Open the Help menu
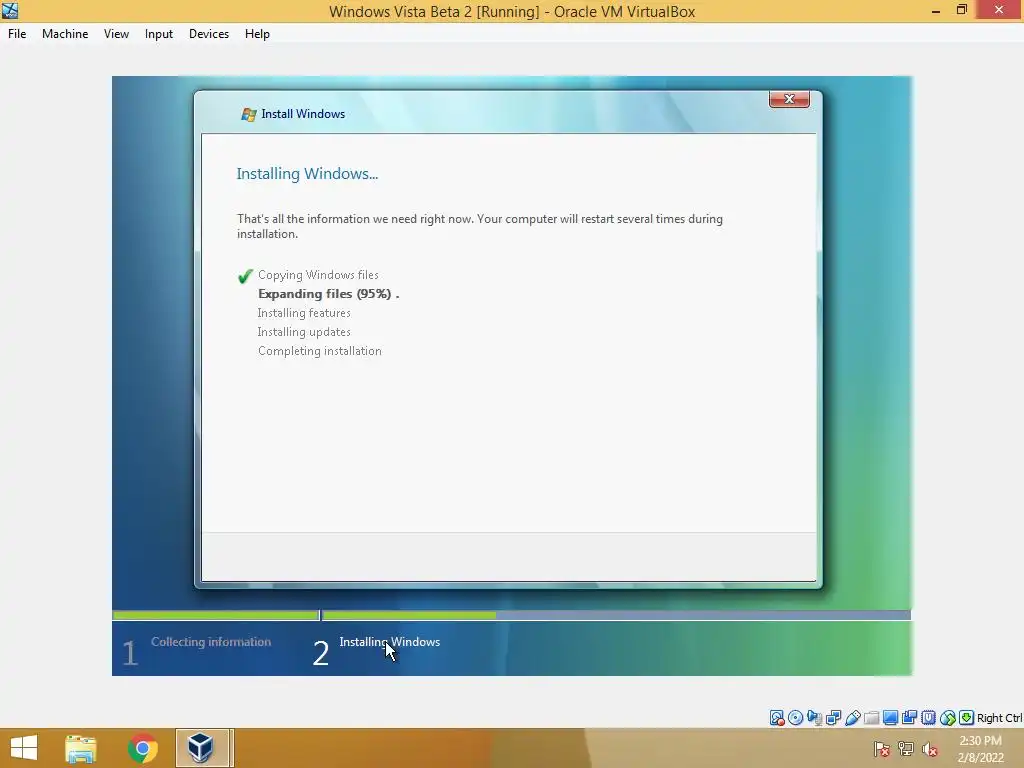The width and height of the screenshot is (1024, 768). (257, 34)
